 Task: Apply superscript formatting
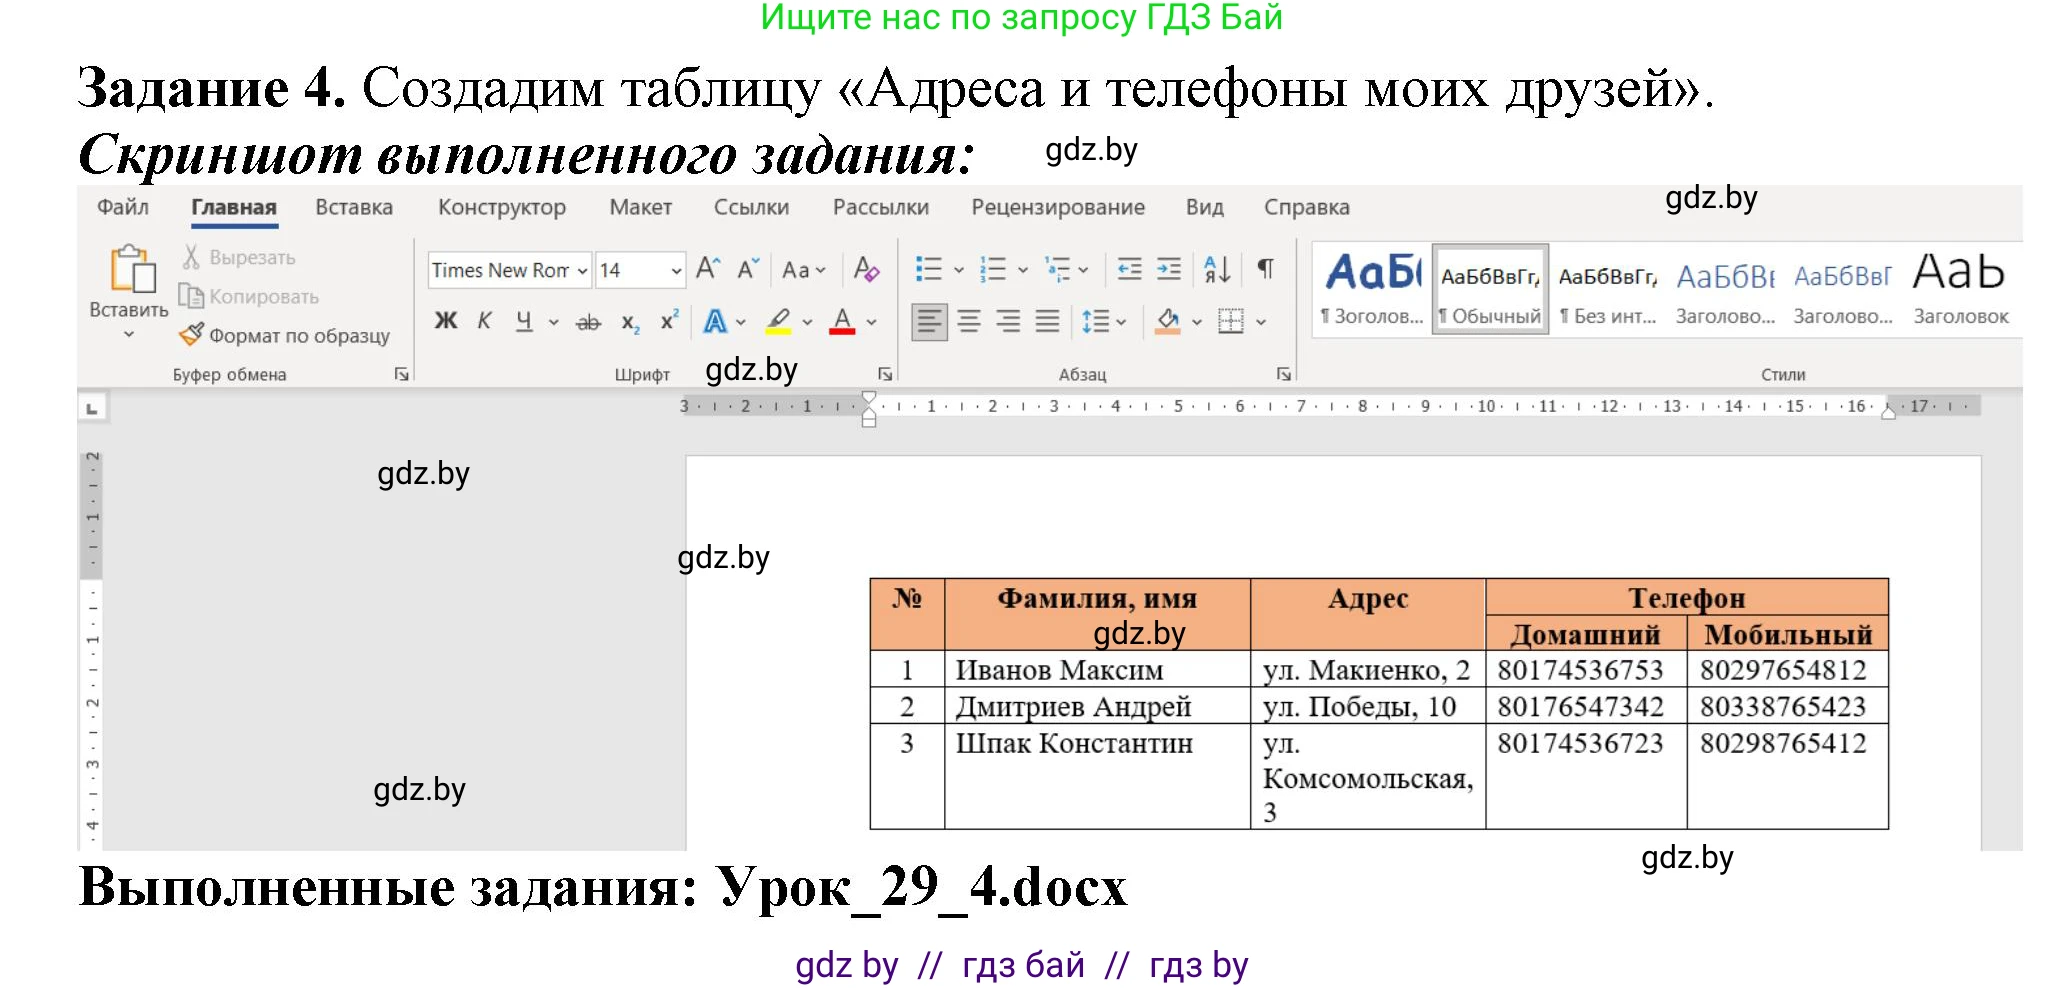point(668,321)
